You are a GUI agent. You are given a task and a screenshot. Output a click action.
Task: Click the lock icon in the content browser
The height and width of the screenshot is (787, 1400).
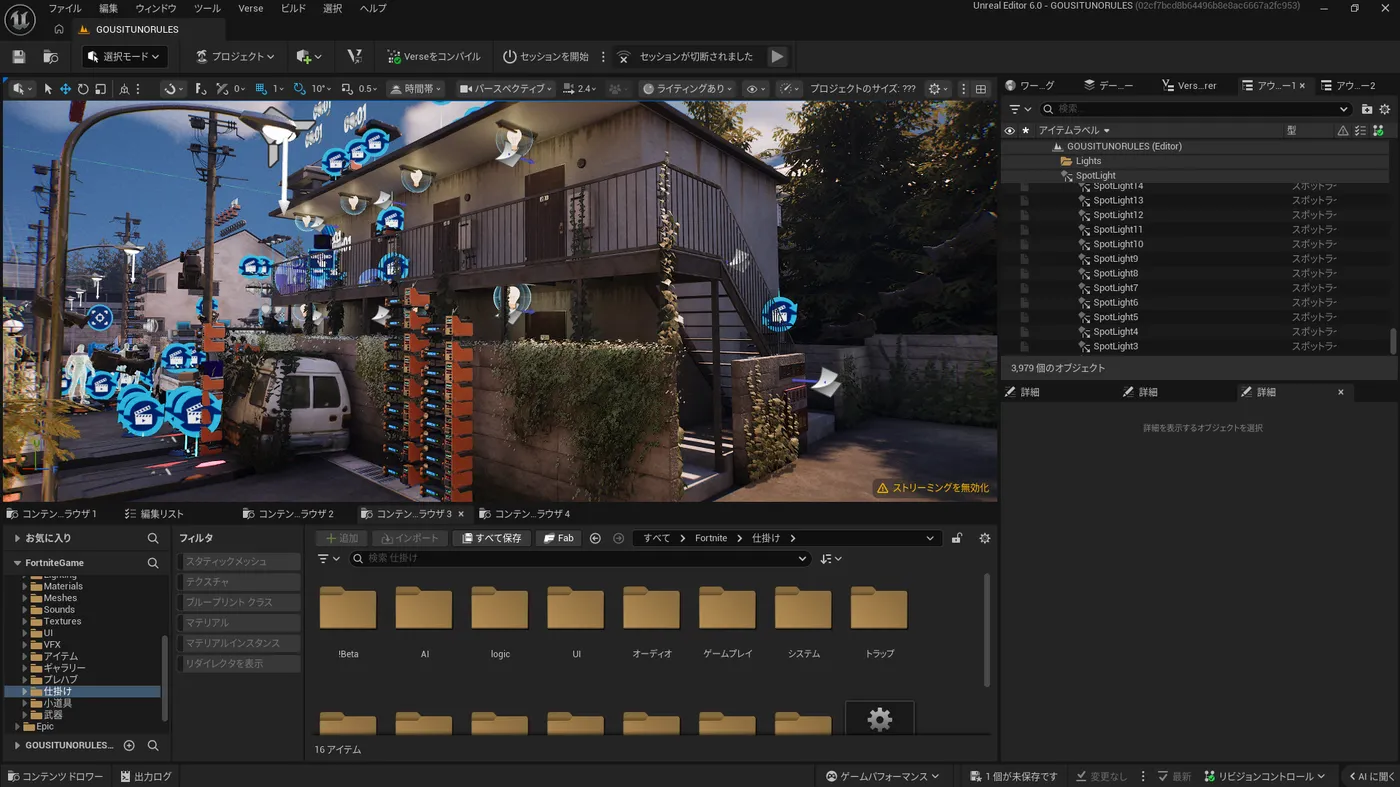957,538
